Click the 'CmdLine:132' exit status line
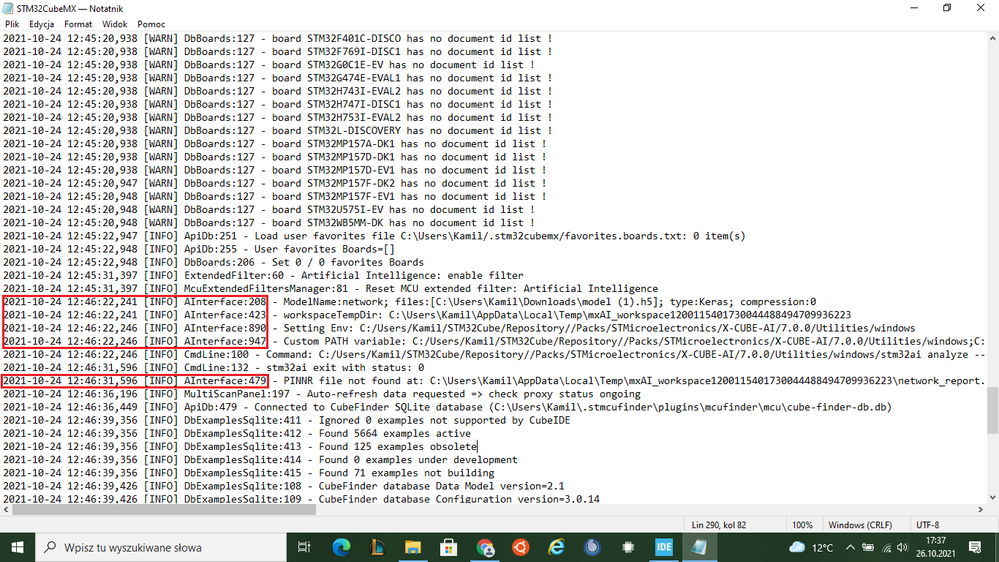Viewport: 999px width, 562px height. tap(213, 368)
